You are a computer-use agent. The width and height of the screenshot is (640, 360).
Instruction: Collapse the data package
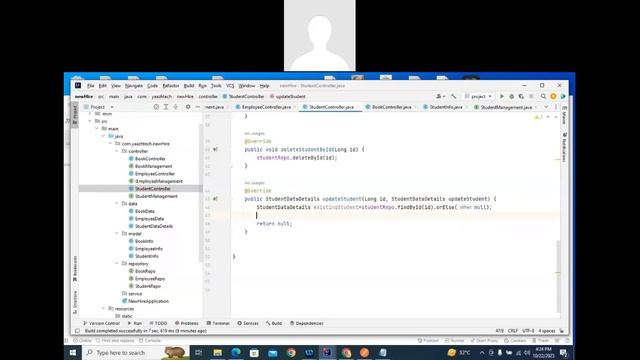117,203
